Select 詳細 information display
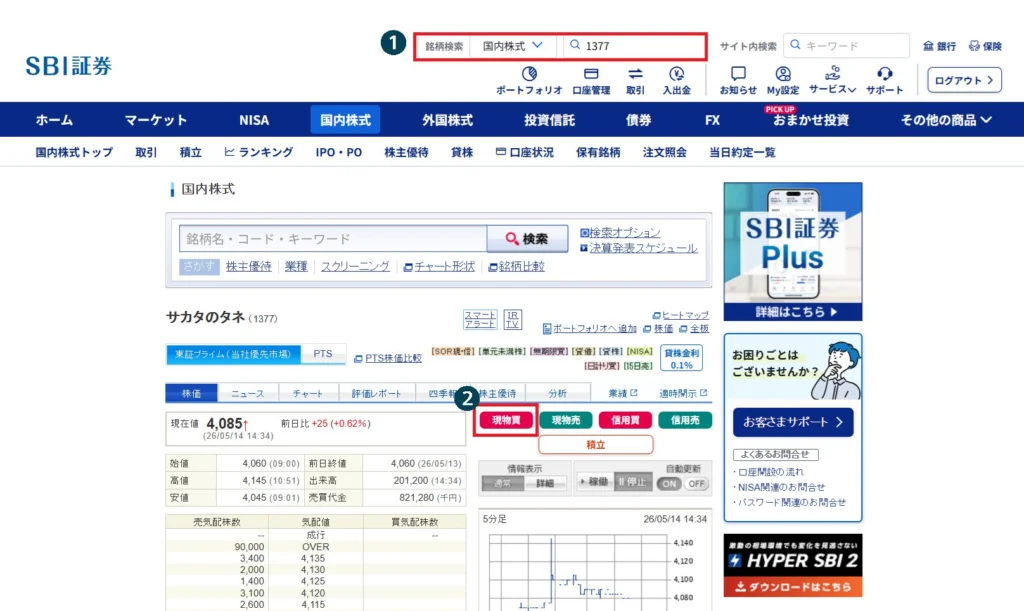 [x=545, y=483]
